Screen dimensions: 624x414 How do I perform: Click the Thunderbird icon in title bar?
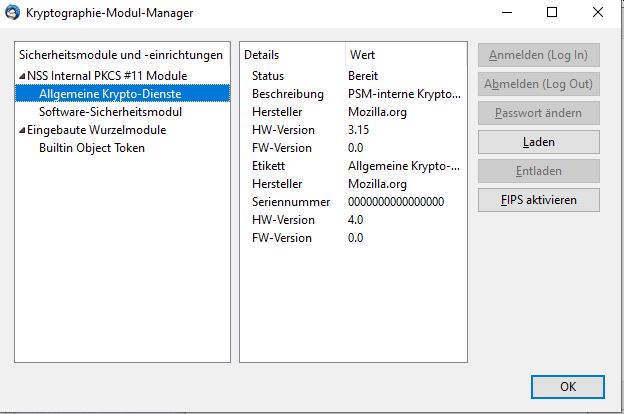12,12
